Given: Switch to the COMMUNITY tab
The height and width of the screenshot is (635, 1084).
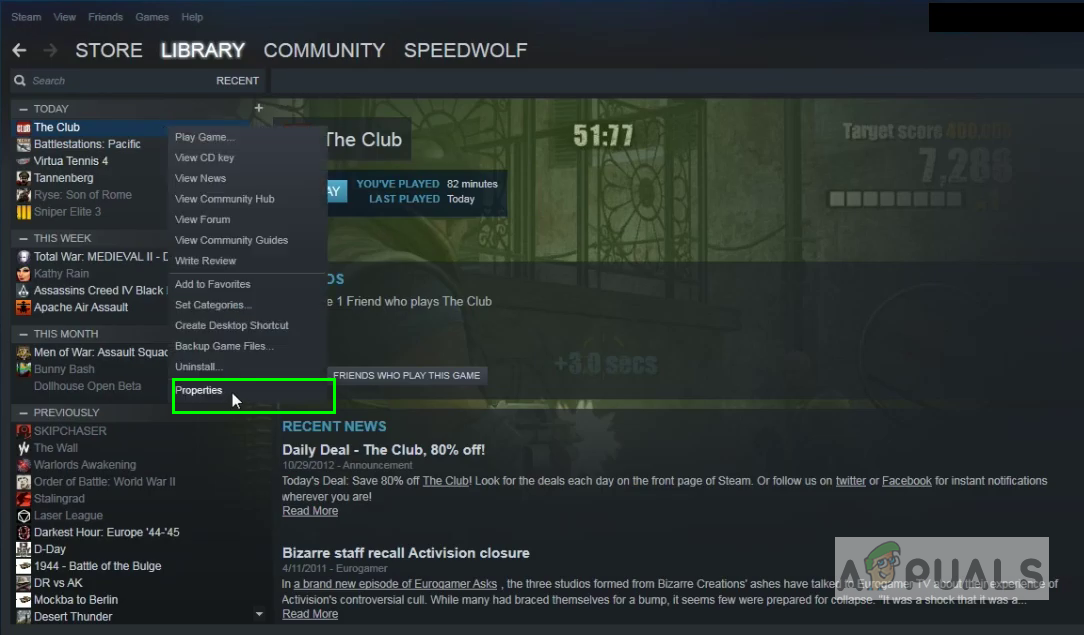Looking at the screenshot, I should pyautogui.click(x=324, y=50).
